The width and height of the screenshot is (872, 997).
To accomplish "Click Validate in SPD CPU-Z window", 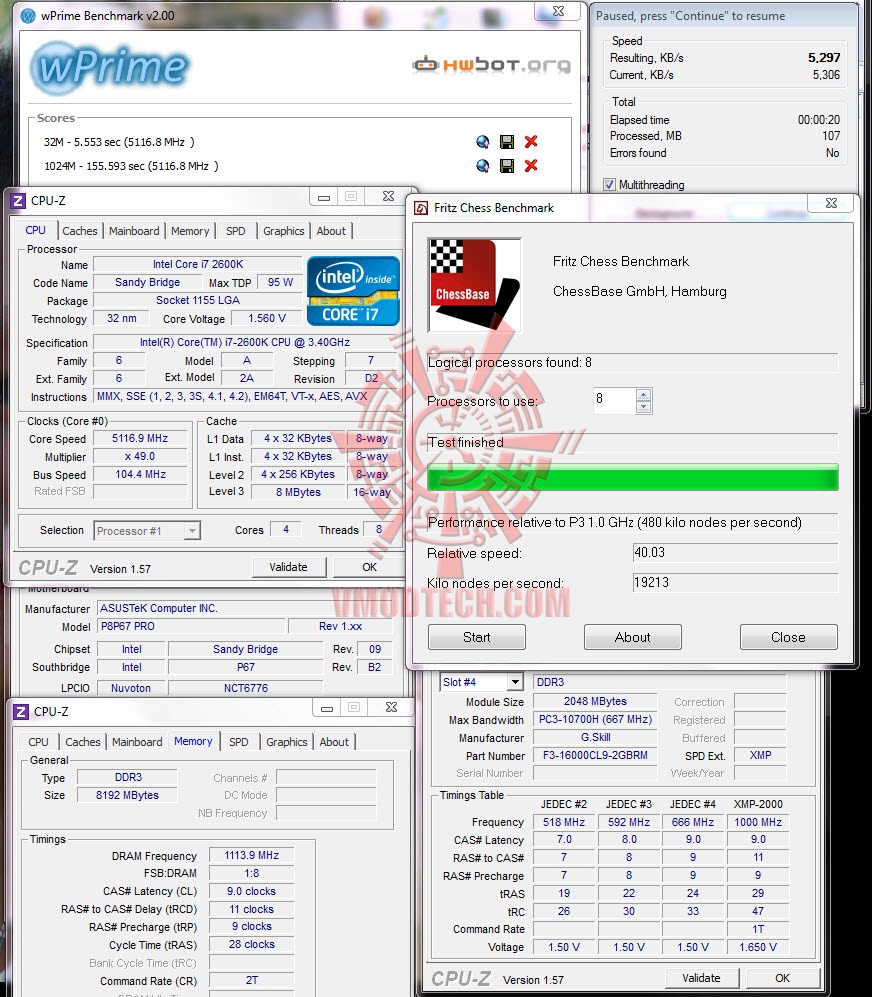I will point(702,978).
